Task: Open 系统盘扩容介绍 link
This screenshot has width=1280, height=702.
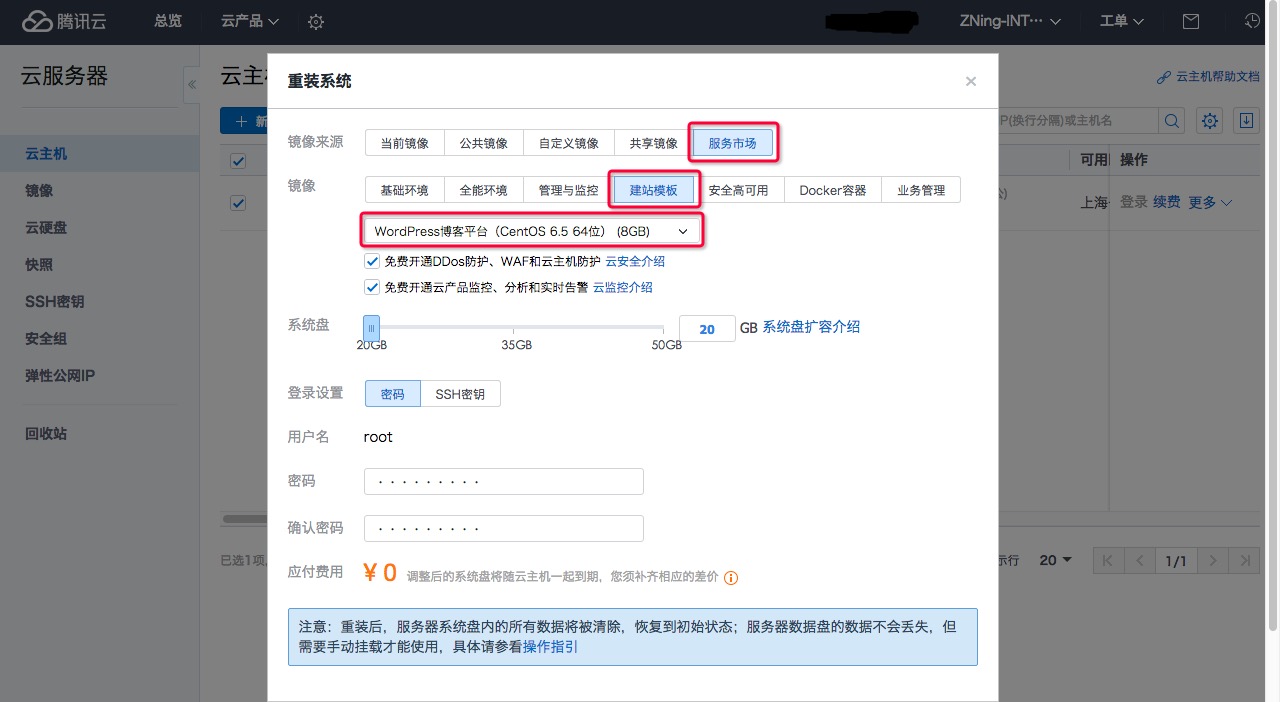Action: coord(811,327)
